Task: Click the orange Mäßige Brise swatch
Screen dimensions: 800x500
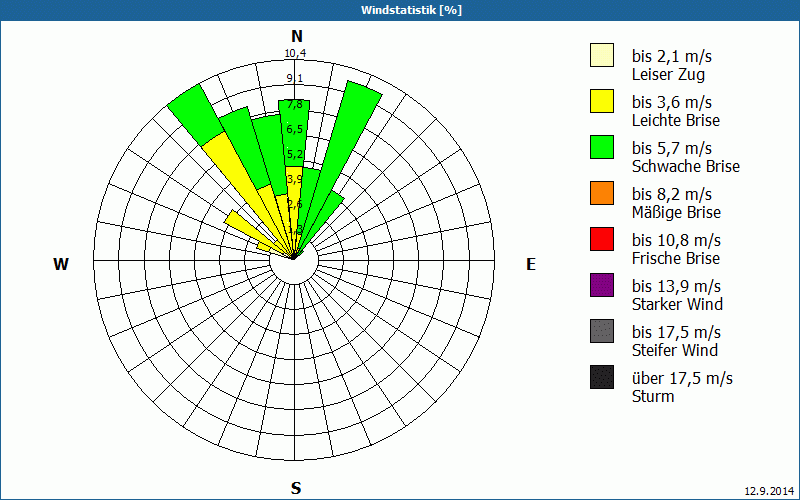Action: pyautogui.click(x=602, y=193)
